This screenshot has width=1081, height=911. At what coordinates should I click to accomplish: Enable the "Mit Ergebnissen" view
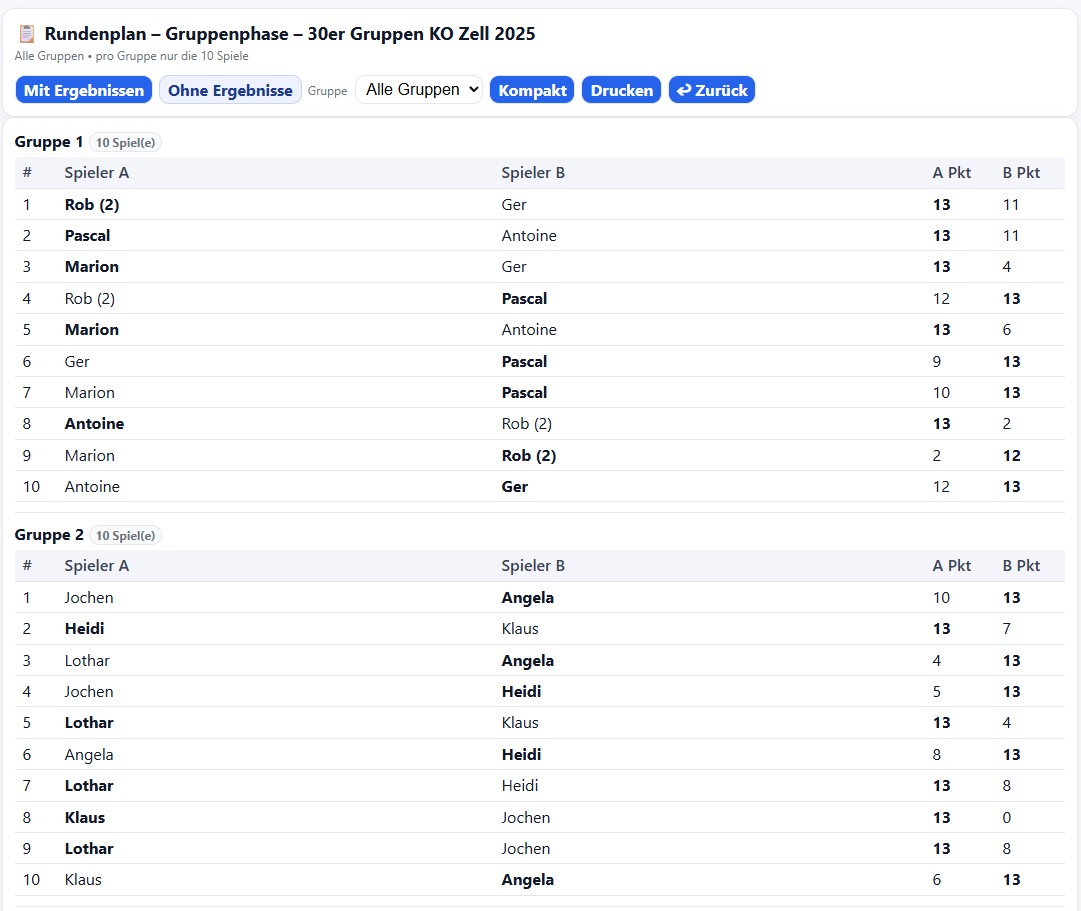click(84, 90)
